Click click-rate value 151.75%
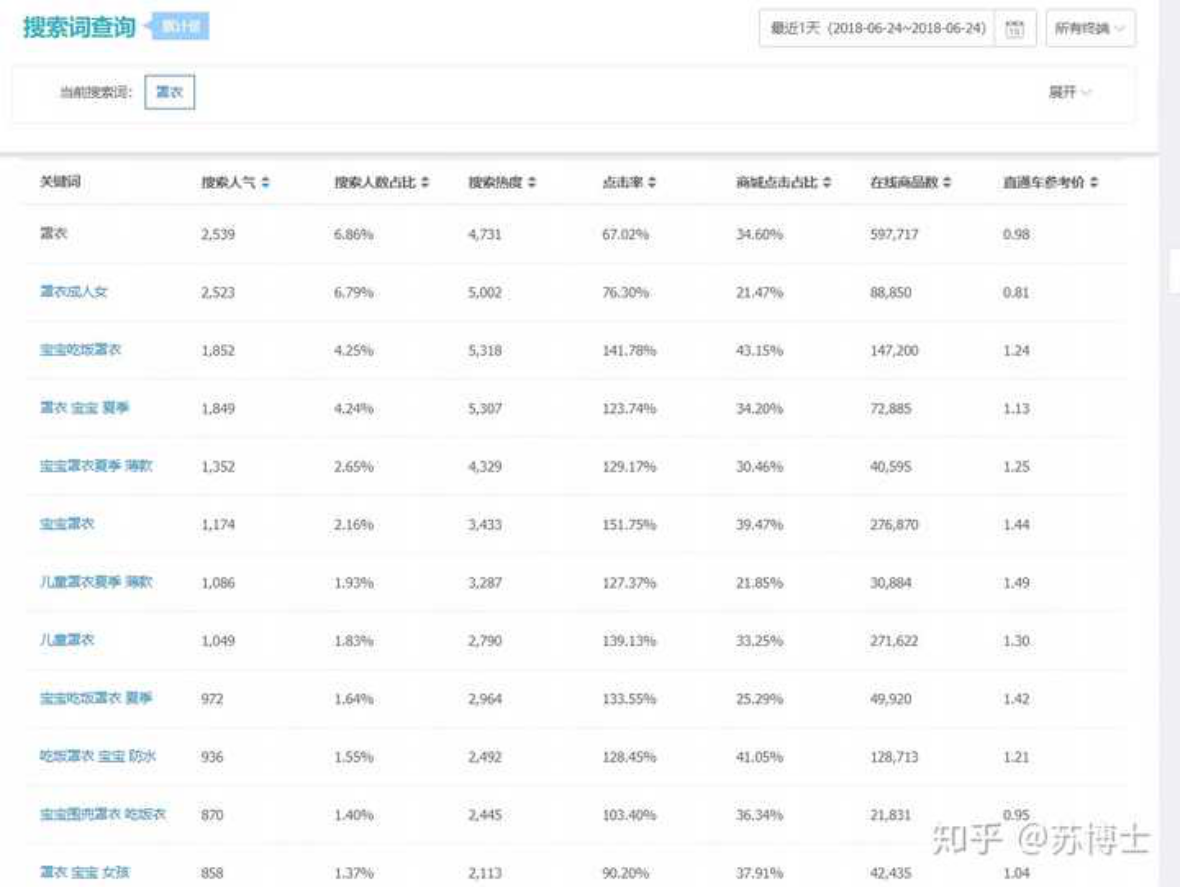This screenshot has width=1180, height=887. 629,524
